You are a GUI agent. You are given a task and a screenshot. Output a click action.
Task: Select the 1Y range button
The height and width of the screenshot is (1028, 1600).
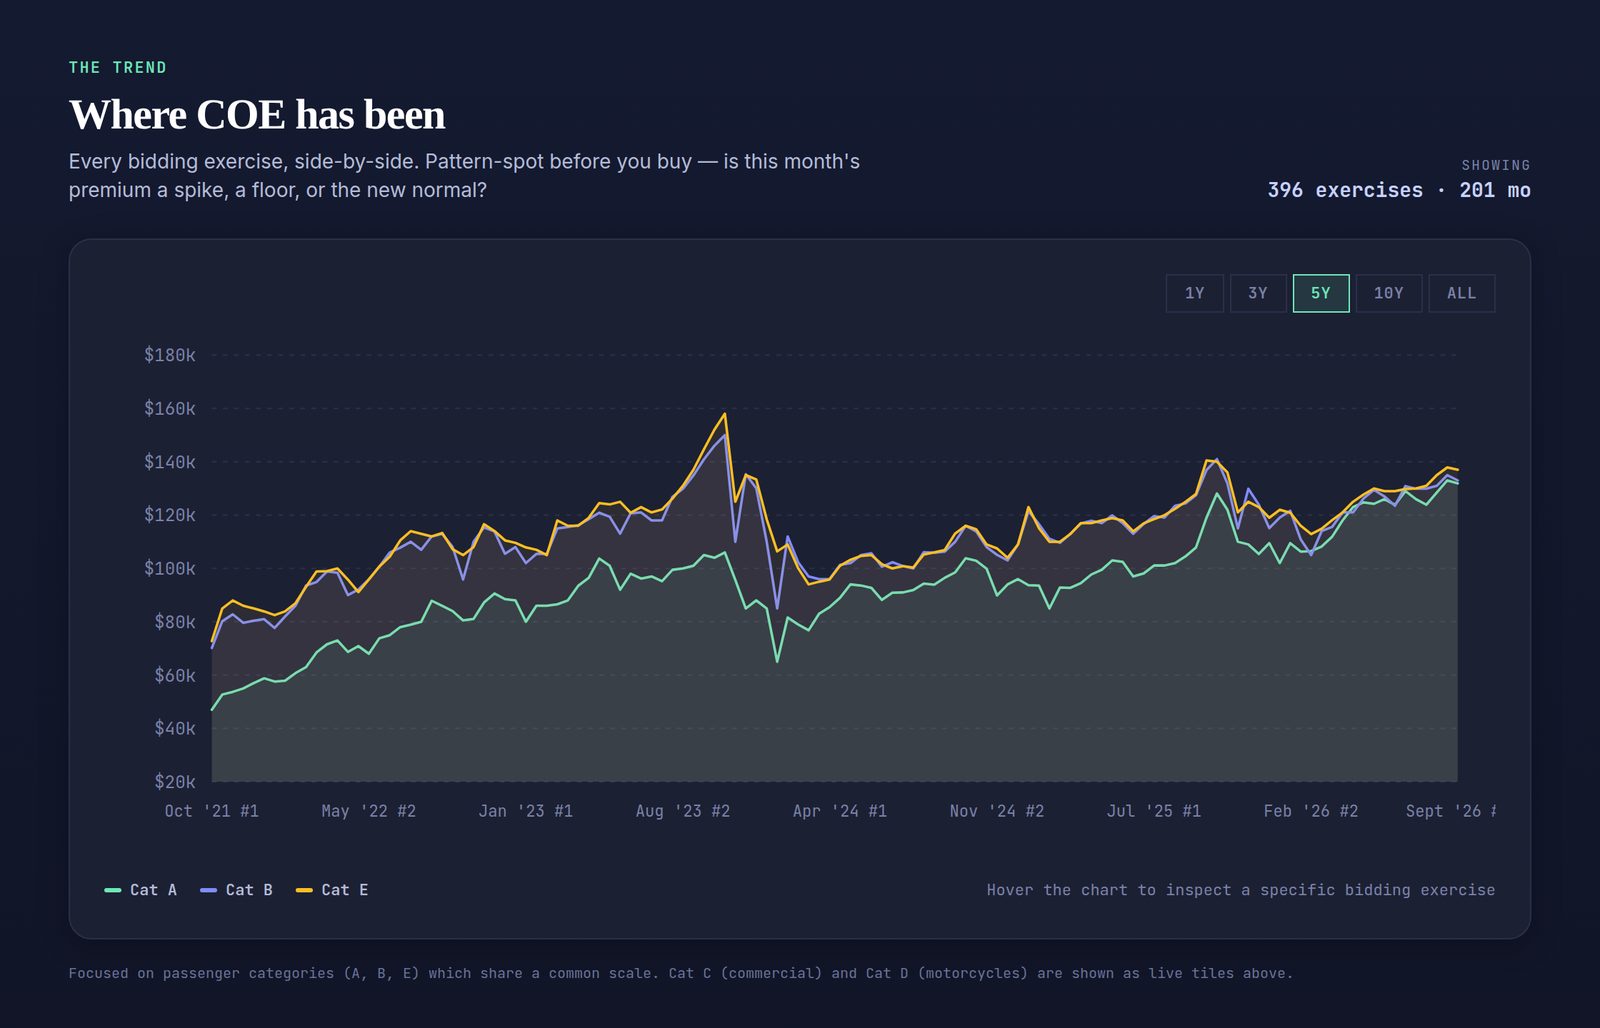(x=1194, y=293)
